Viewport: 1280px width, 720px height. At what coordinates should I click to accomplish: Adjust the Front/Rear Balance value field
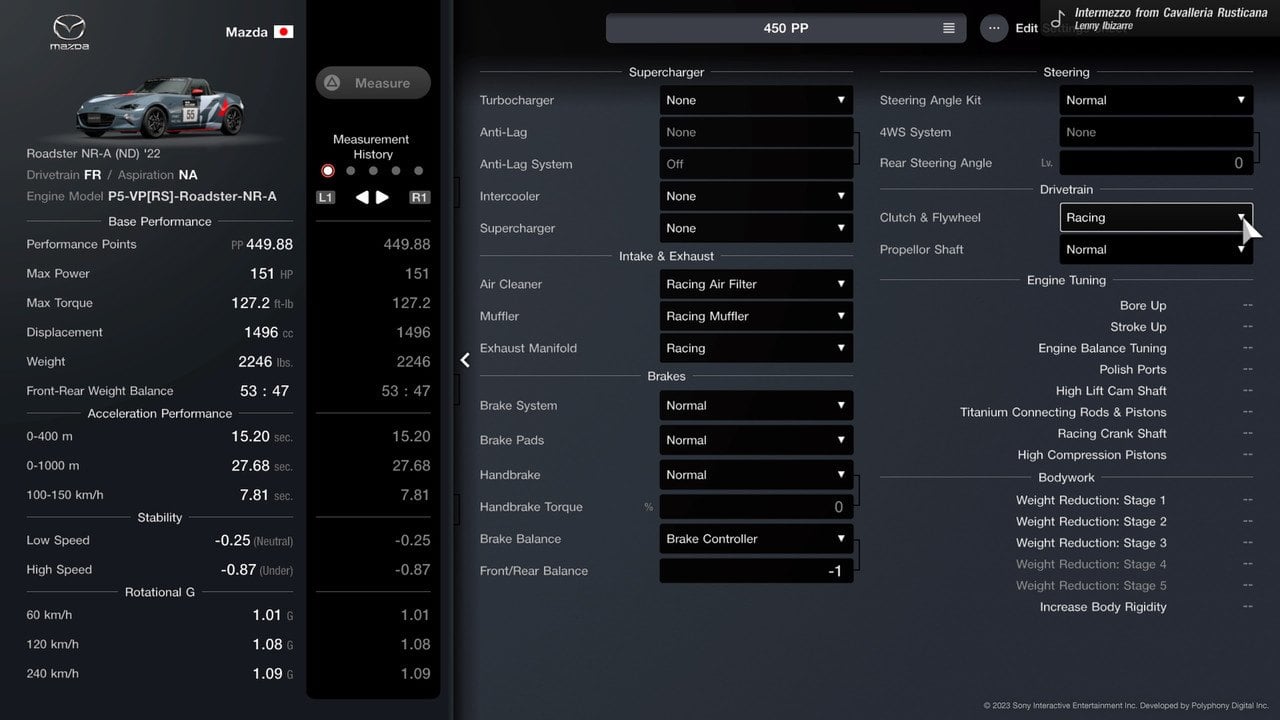point(756,571)
